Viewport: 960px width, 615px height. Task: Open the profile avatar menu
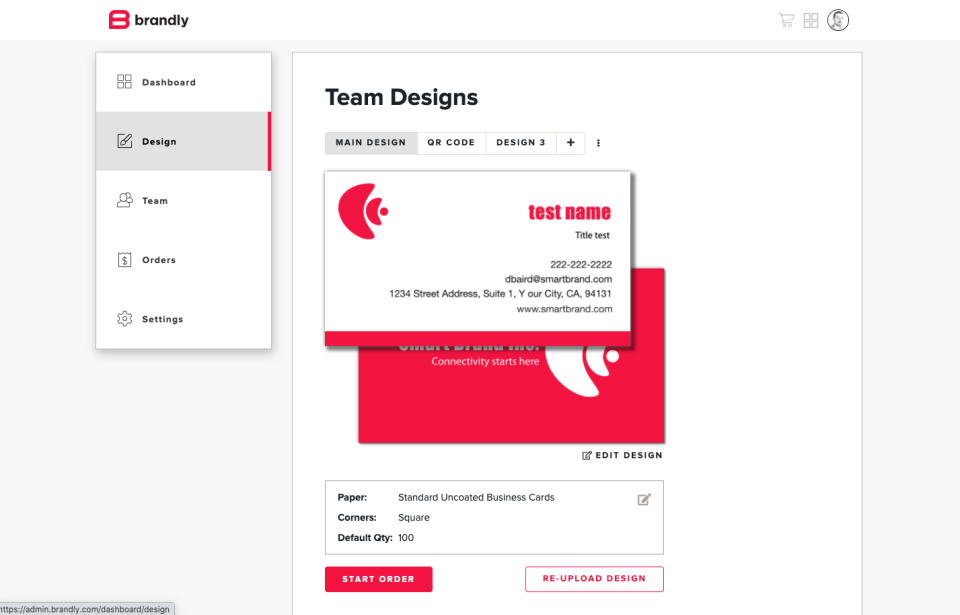pyautogui.click(x=837, y=19)
